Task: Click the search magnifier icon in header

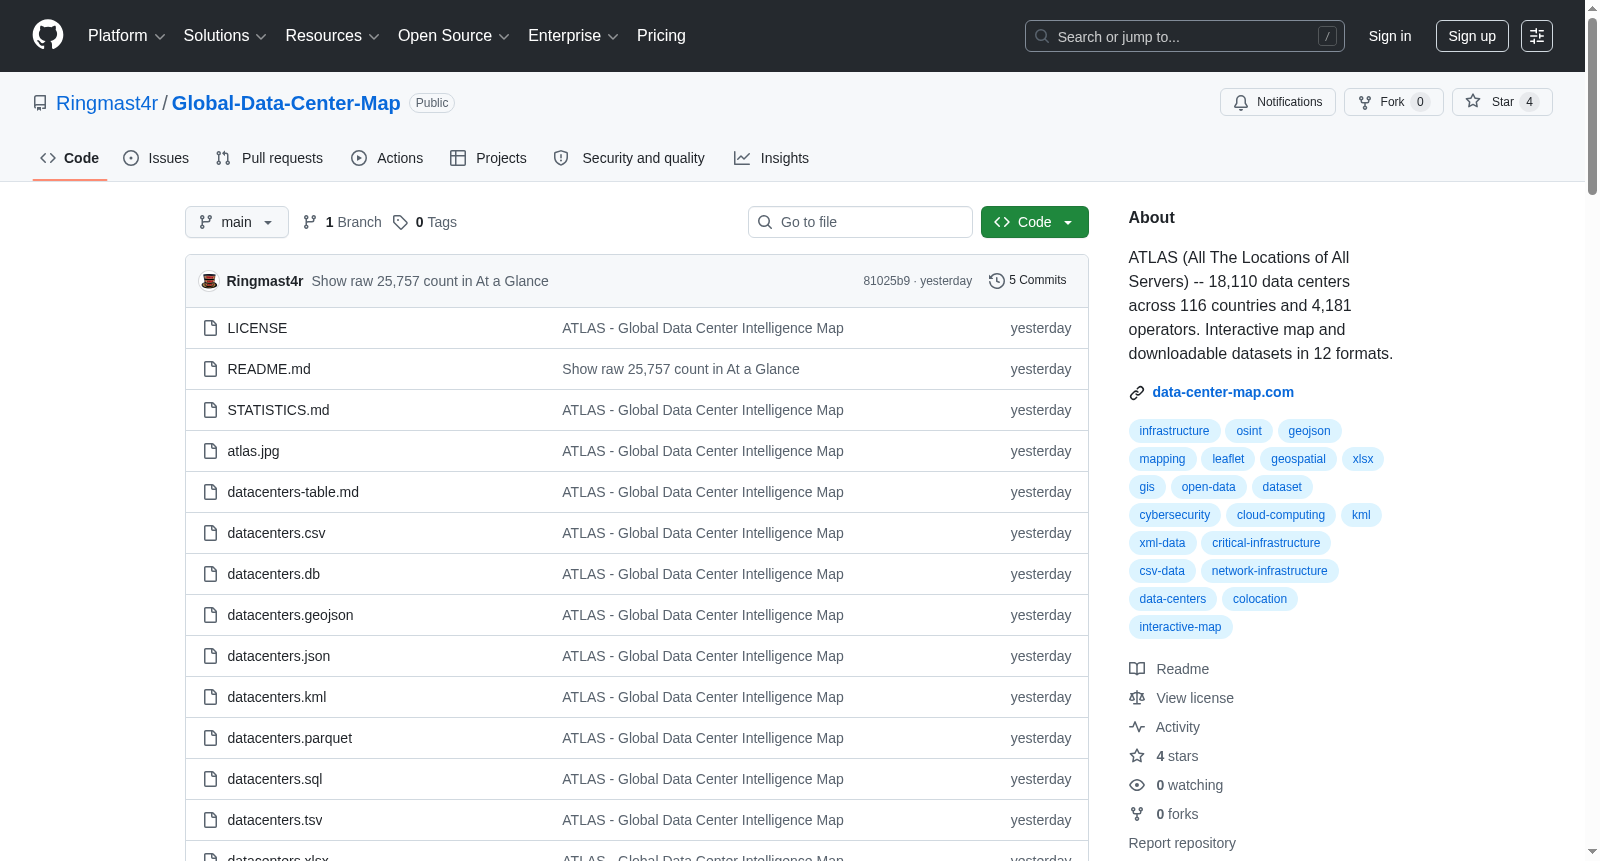Action: click(1042, 36)
